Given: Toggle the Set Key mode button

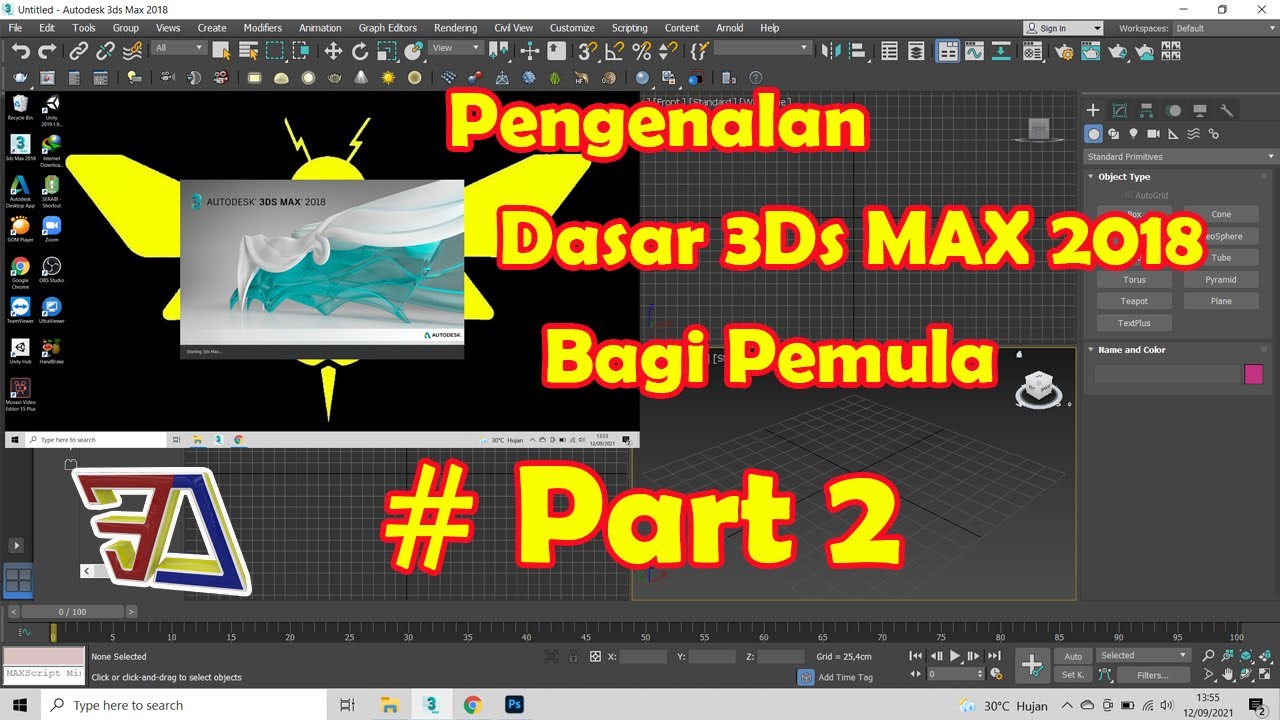Looking at the screenshot, I should click(x=1073, y=675).
